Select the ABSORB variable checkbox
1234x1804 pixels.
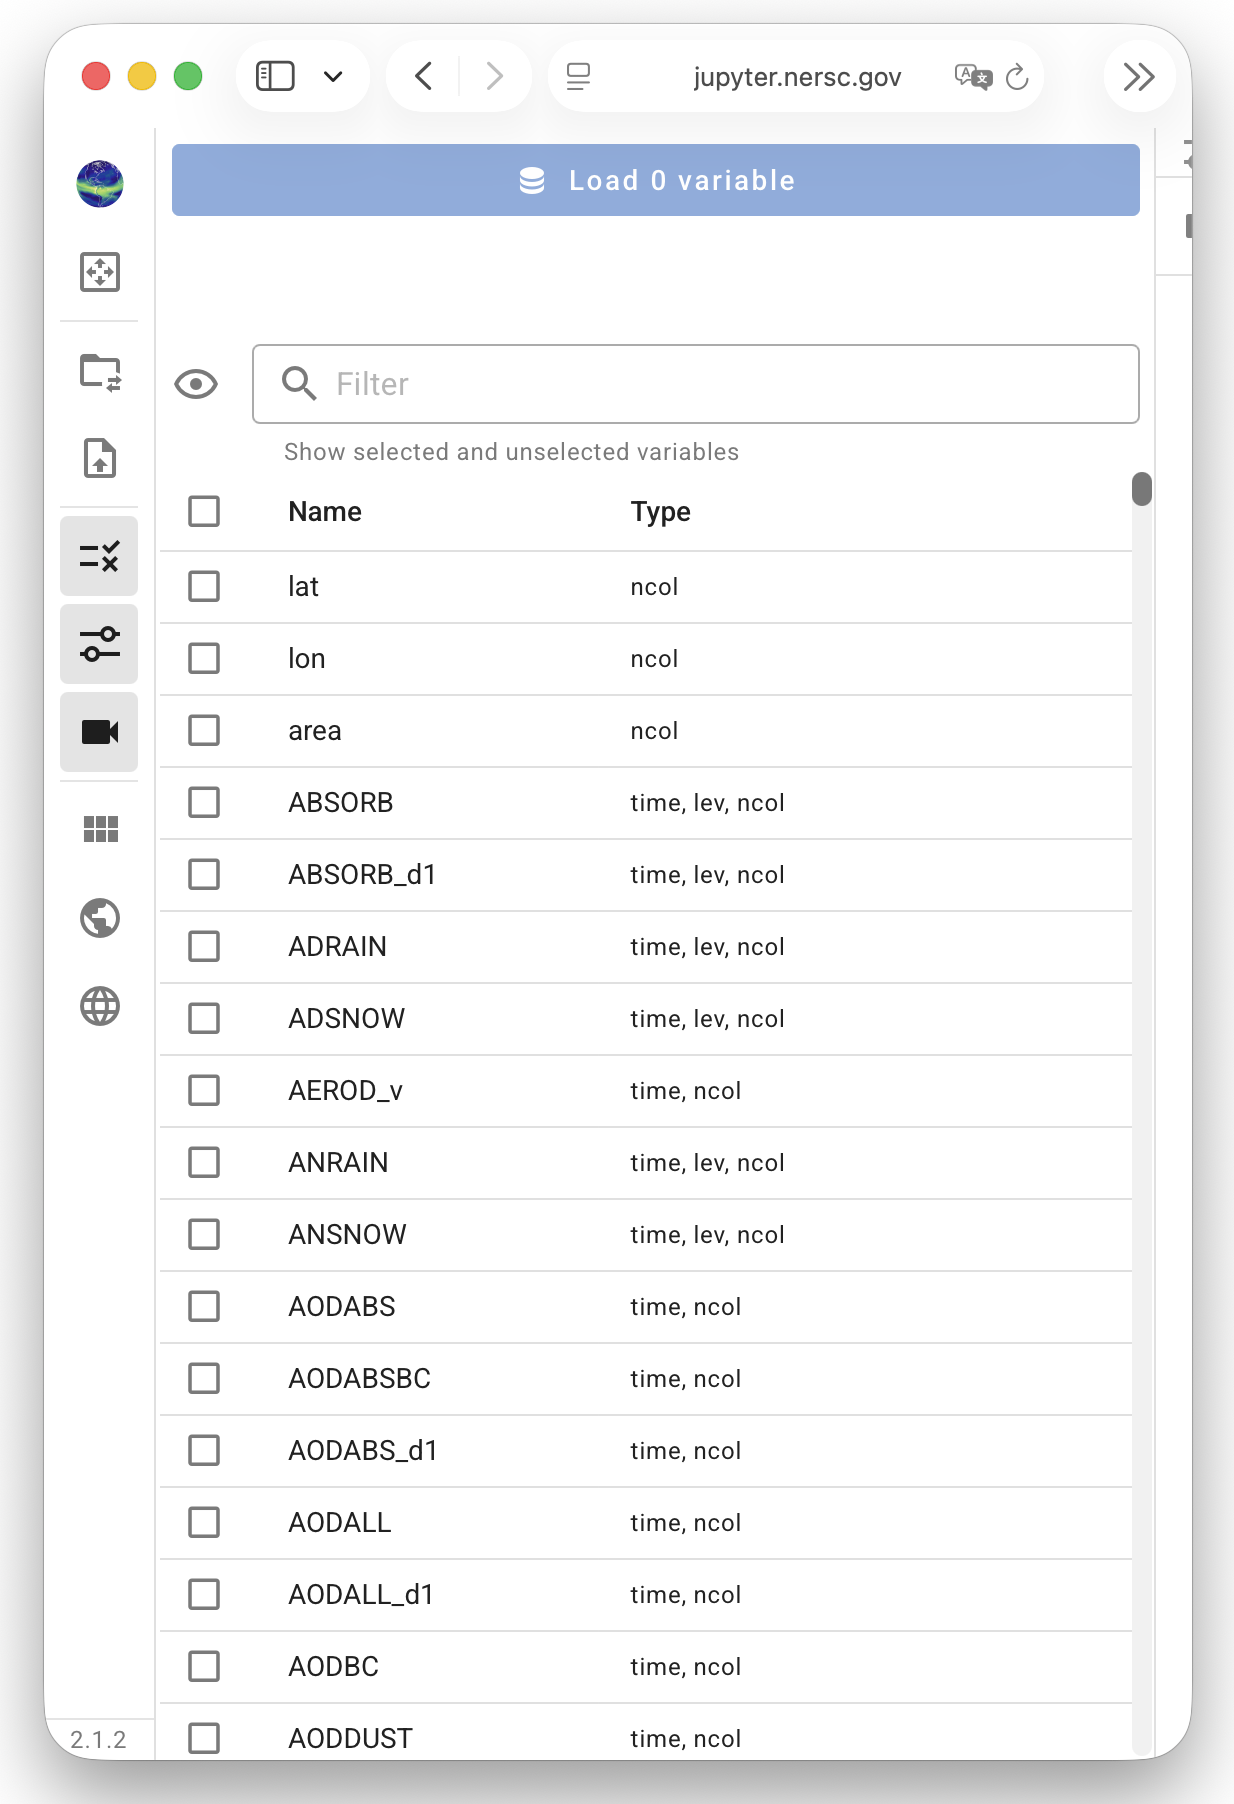coord(204,802)
